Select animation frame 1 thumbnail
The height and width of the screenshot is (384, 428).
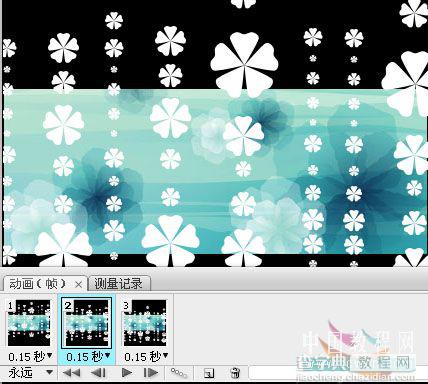click(x=29, y=323)
